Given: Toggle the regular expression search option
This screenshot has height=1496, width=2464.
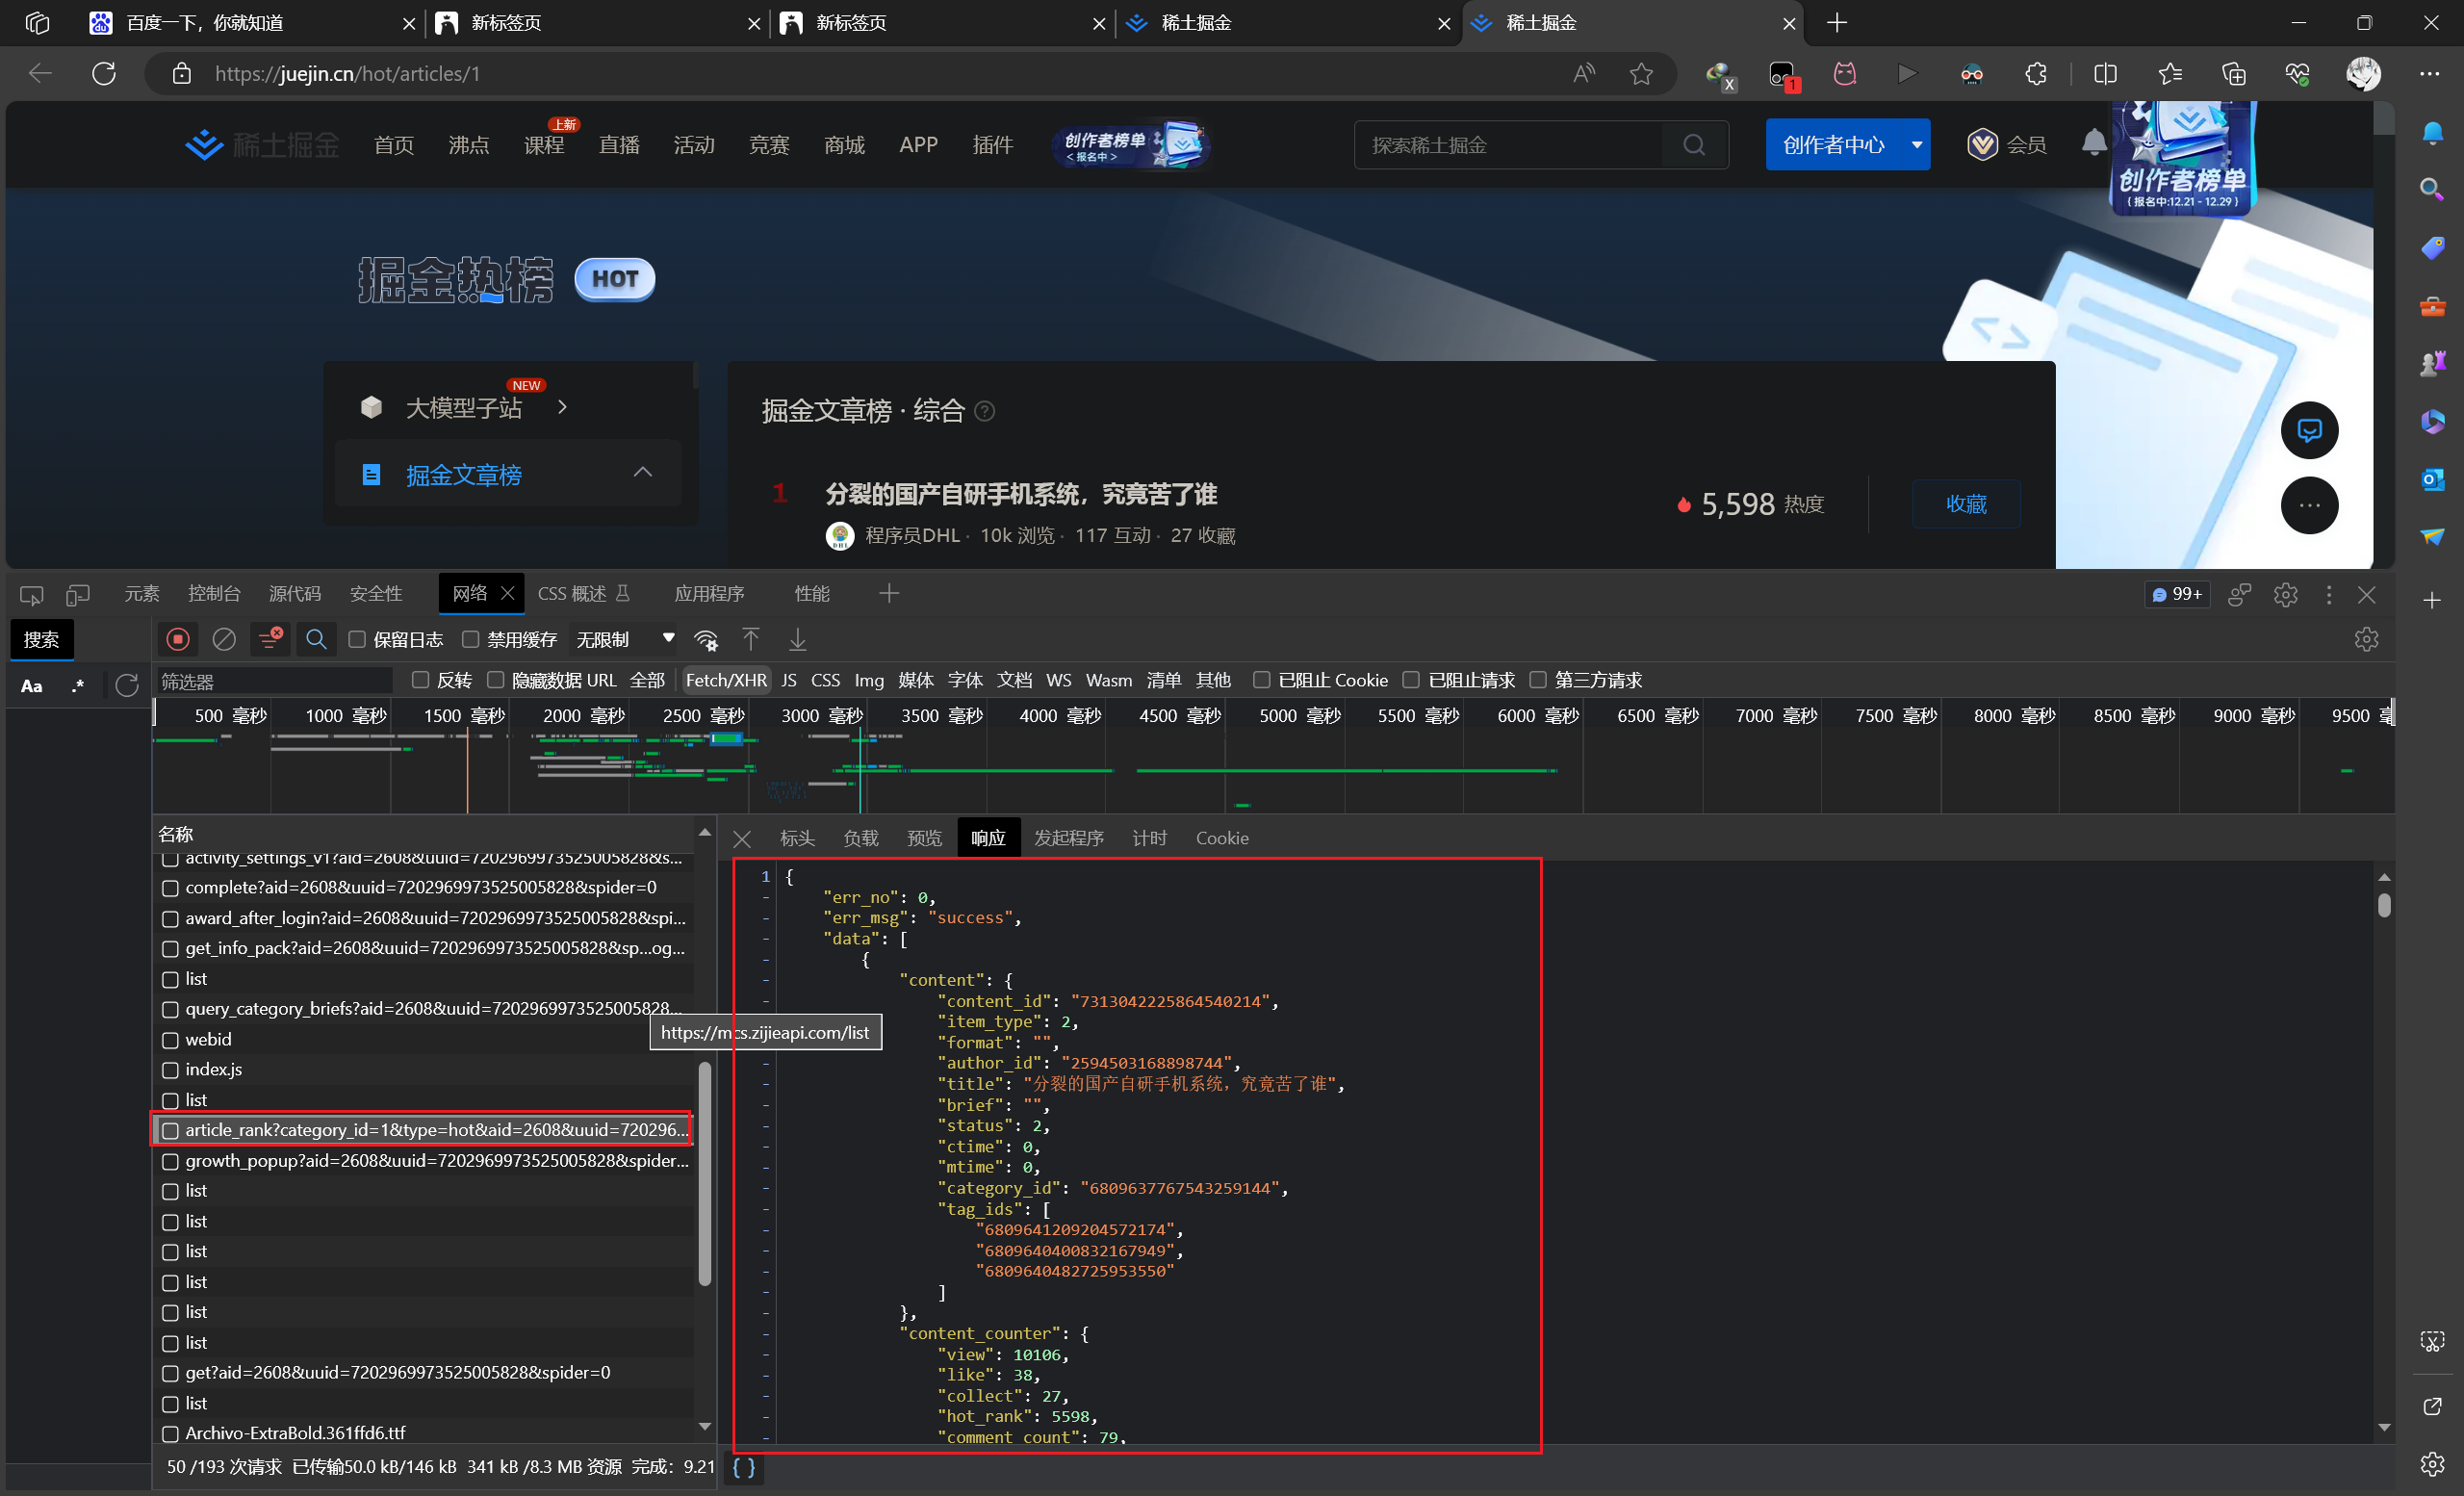Looking at the screenshot, I should pos(78,686).
